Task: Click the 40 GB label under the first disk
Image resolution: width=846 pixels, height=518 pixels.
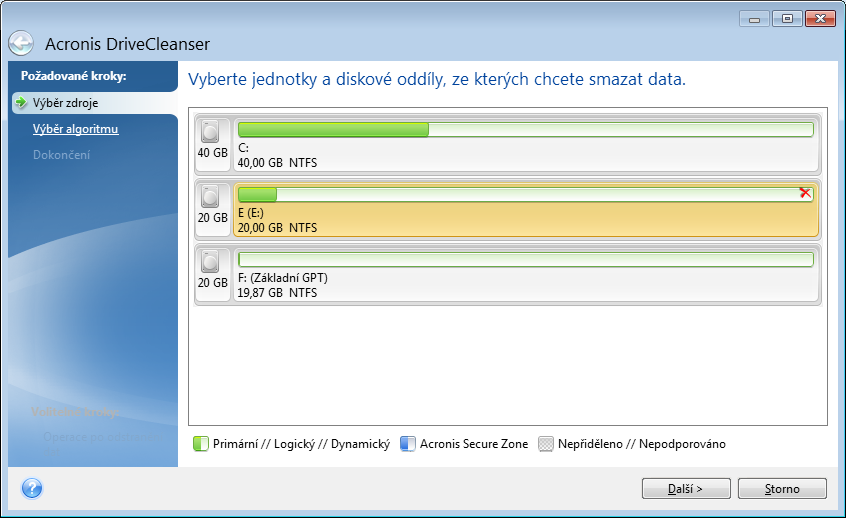Action: click(x=213, y=153)
